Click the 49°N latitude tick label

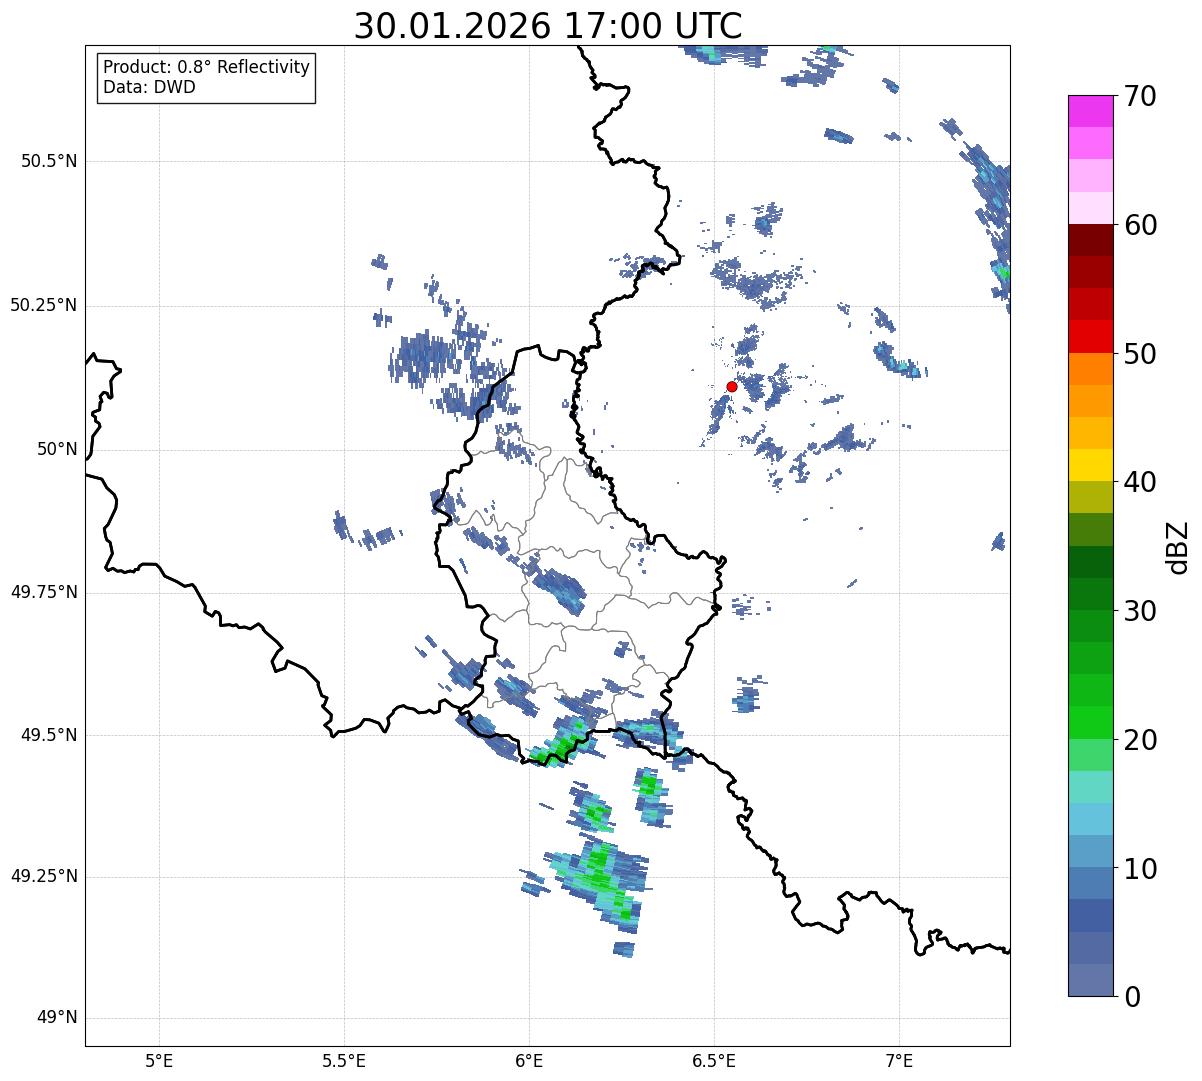57,1018
